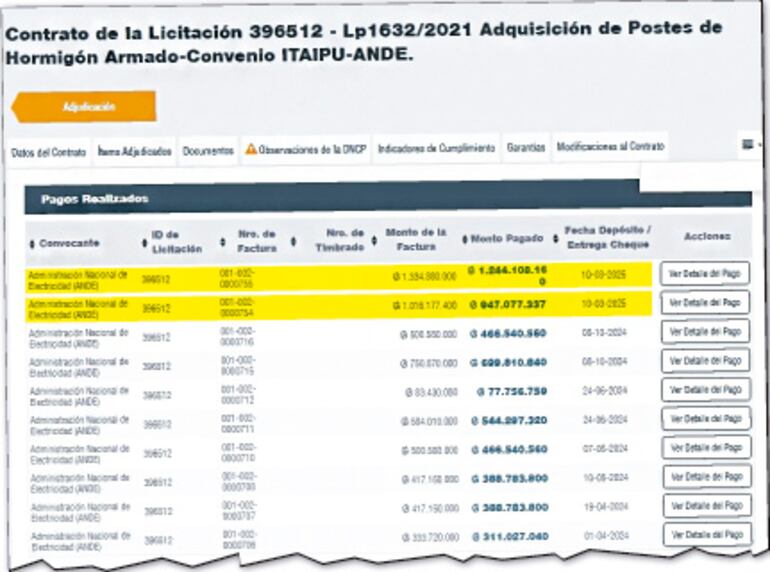Open Ver Detalle del Pago dated 19-04-2024

pos(707,505)
